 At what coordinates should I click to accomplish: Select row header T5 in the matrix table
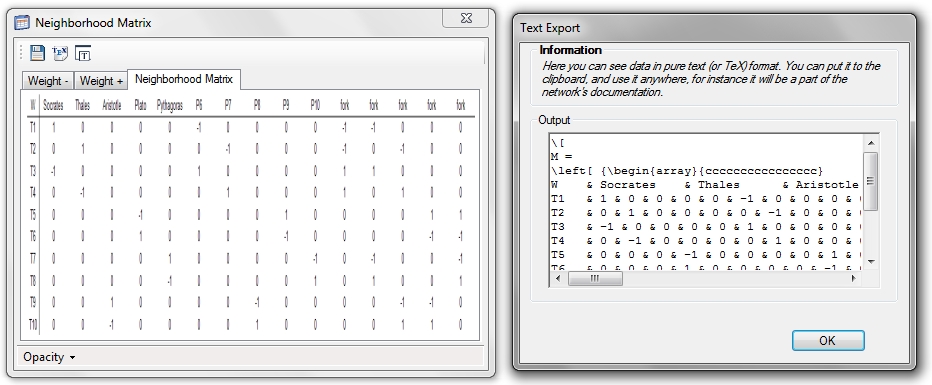[33, 214]
